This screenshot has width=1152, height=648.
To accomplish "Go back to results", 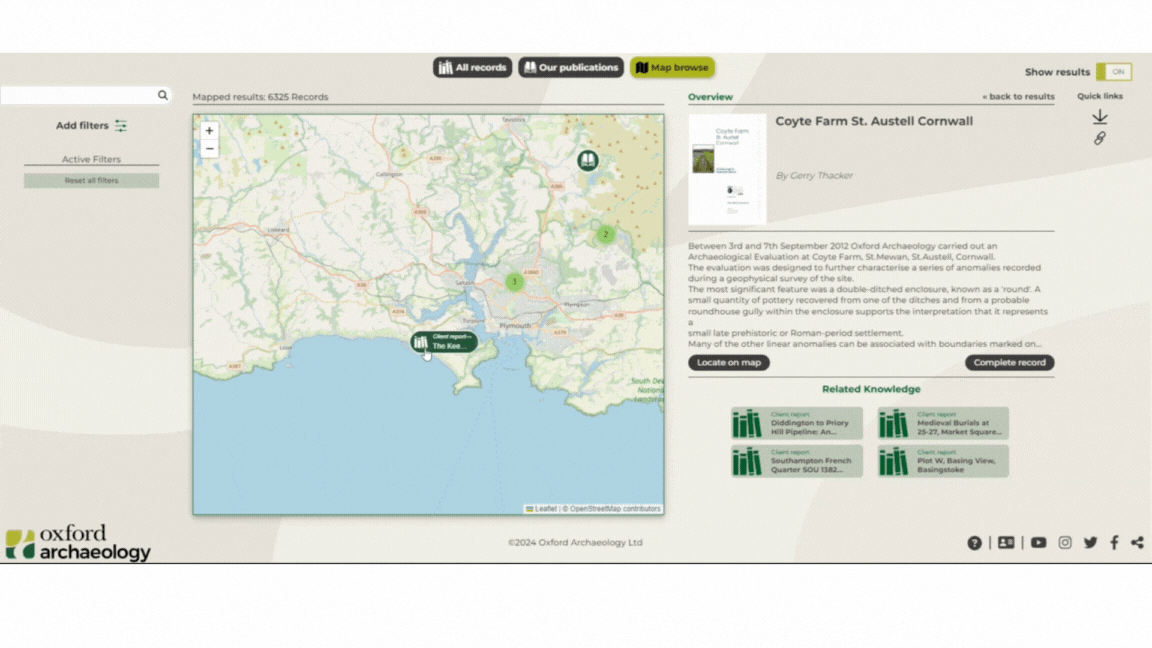I will click(x=1018, y=96).
